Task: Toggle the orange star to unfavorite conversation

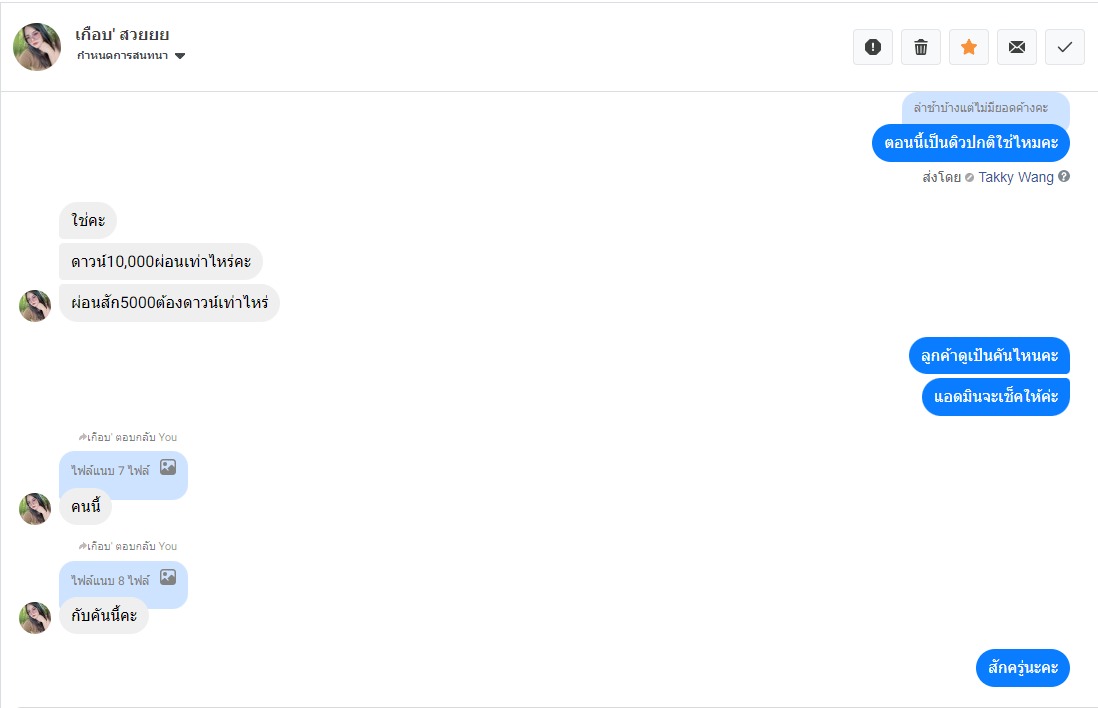Action: pyautogui.click(x=968, y=47)
